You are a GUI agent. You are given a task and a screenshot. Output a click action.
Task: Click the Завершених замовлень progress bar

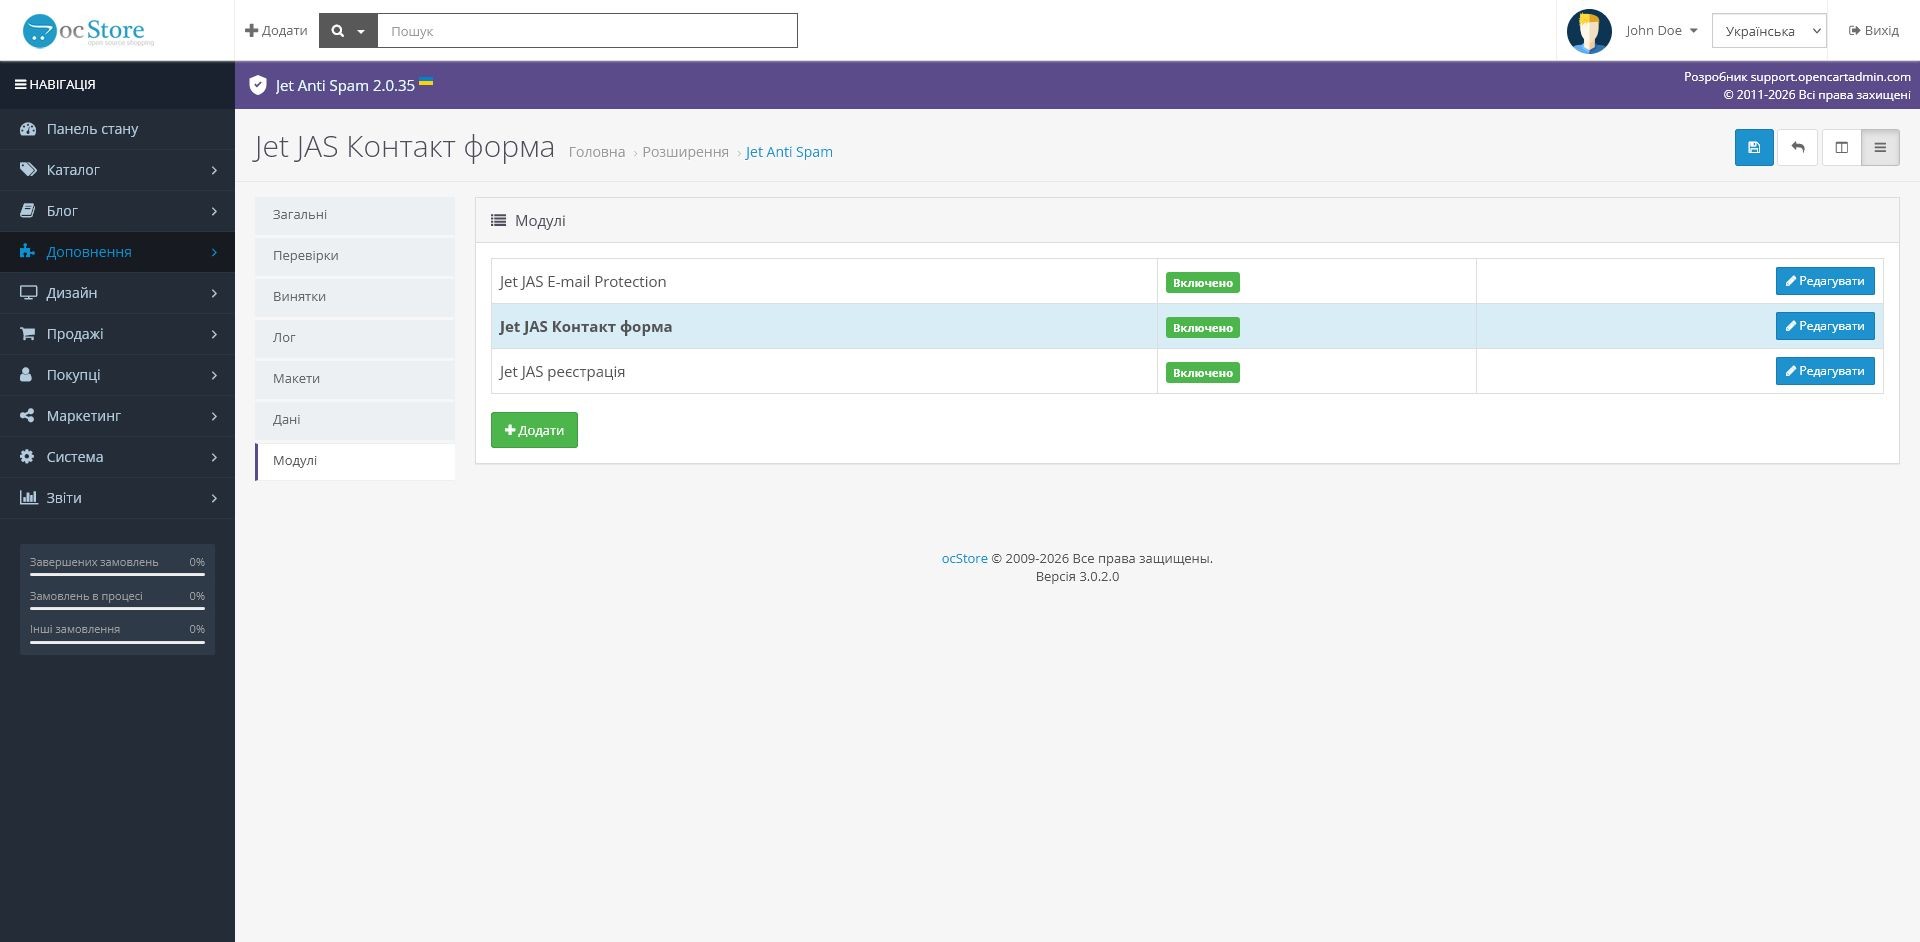point(117,575)
